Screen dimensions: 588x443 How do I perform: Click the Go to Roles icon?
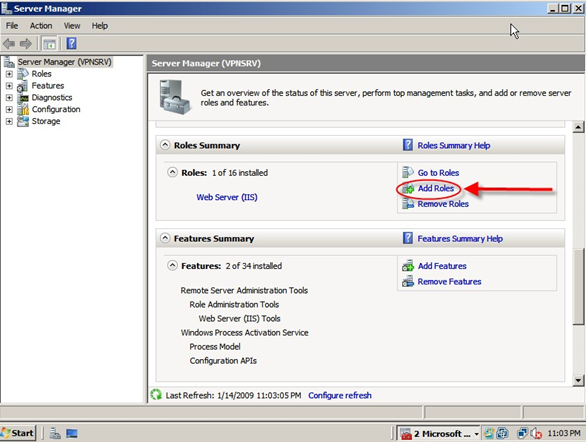[x=408, y=173]
